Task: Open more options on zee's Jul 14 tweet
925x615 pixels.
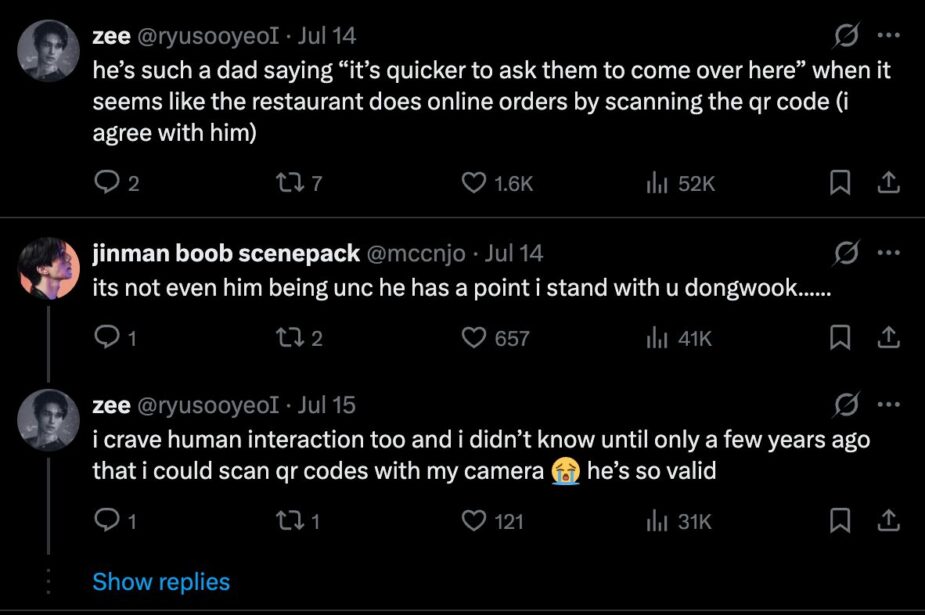Action: [x=888, y=35]
